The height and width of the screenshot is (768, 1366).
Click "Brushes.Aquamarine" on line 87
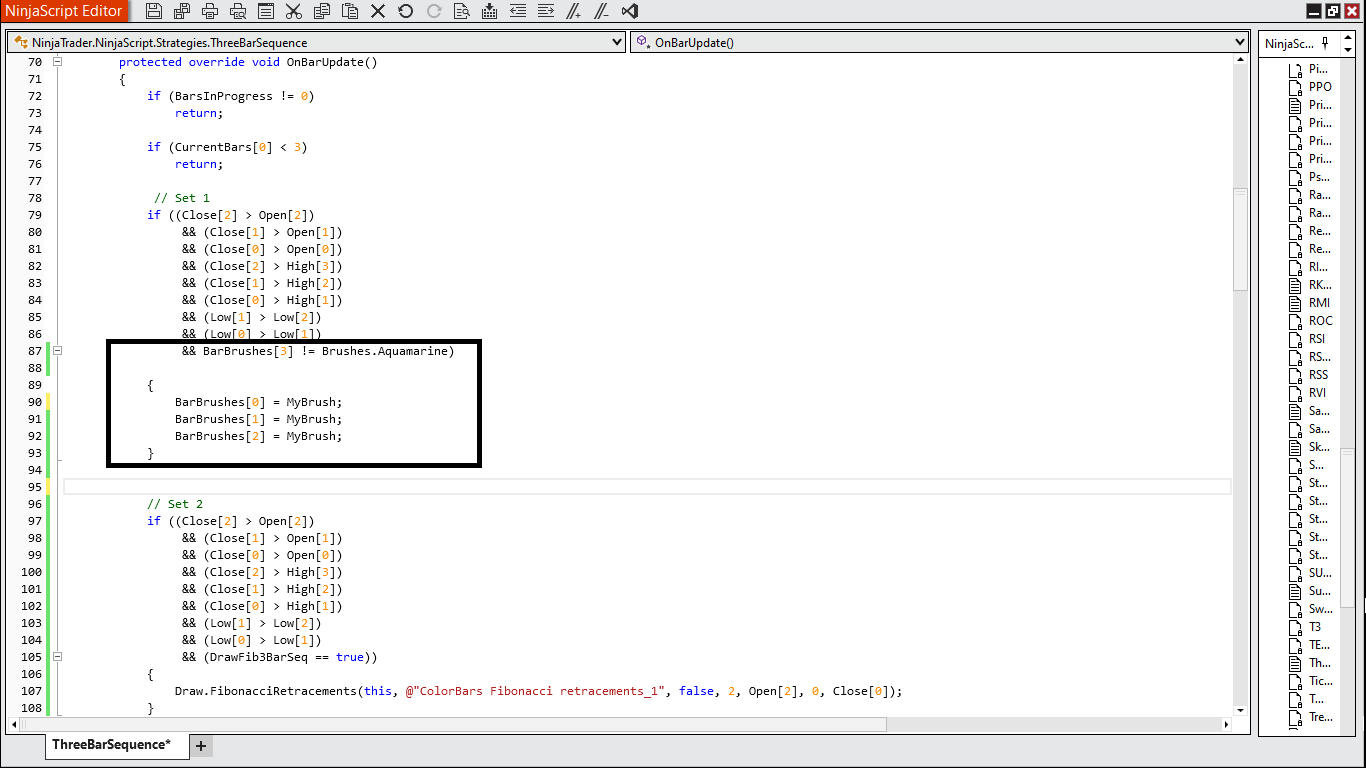point(385,351)
